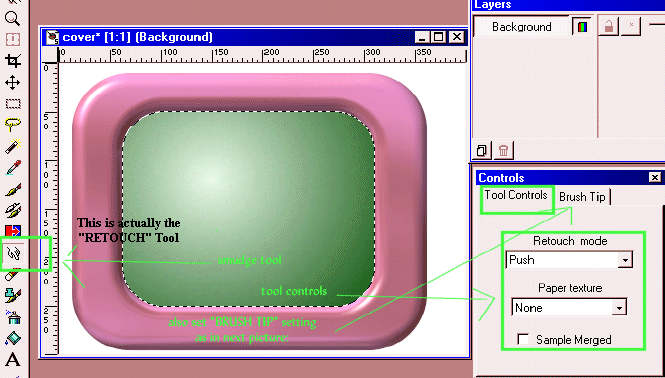Select the rectangular Selection tool
665x378 pixels.
click(x=13, y=104)
